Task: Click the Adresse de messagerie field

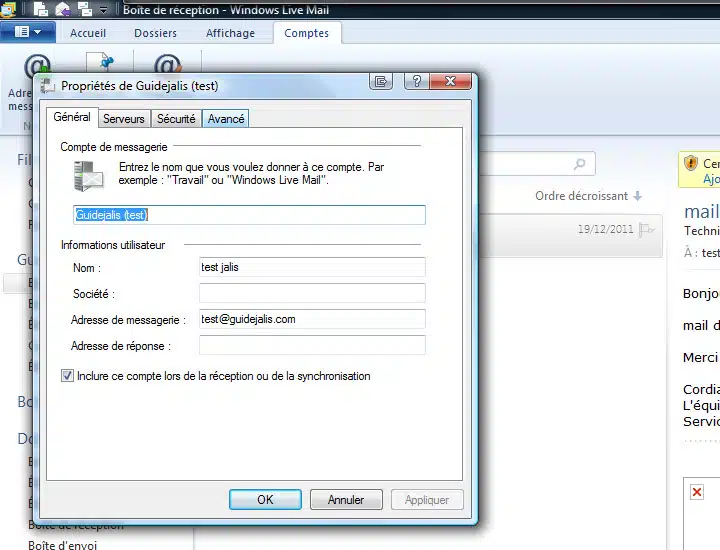Action: pos(312,319)
